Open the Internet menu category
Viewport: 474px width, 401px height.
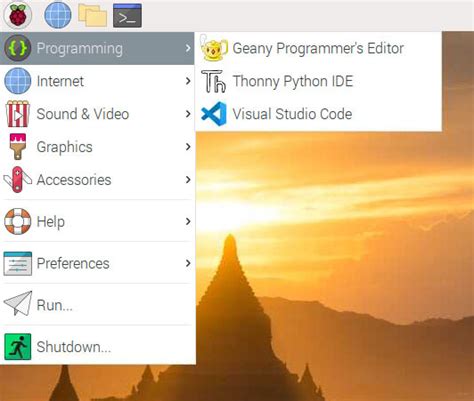pos(97,81)
